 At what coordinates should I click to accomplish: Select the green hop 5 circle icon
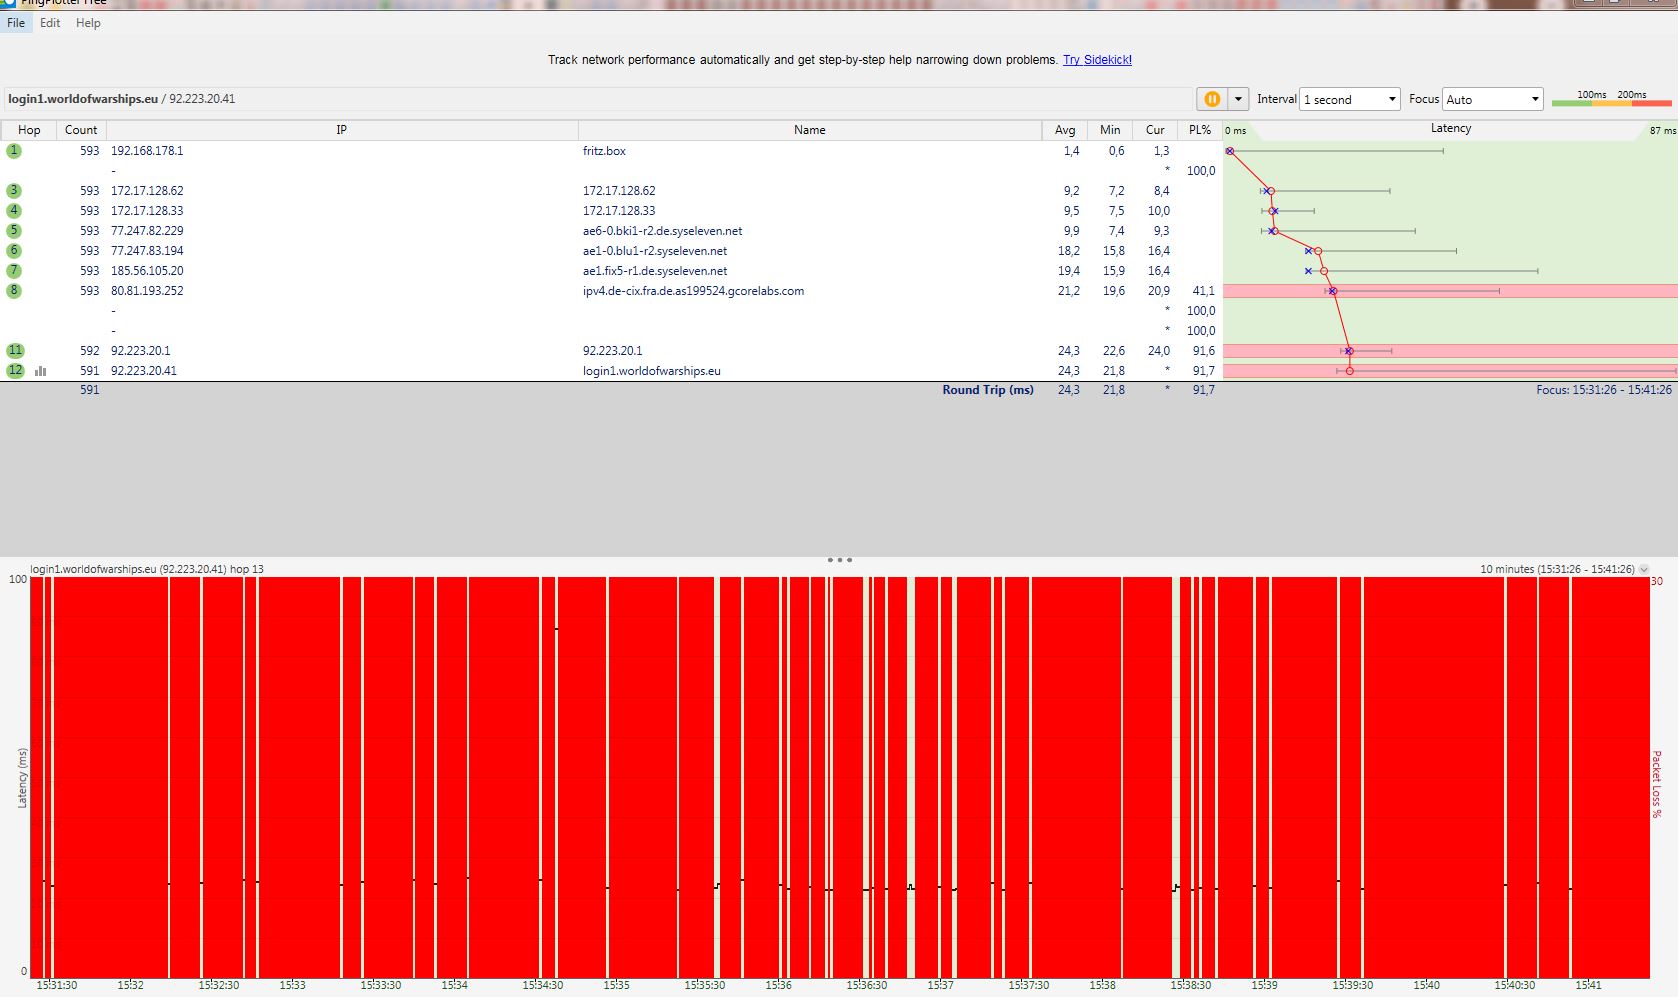(x=14, y=231)
